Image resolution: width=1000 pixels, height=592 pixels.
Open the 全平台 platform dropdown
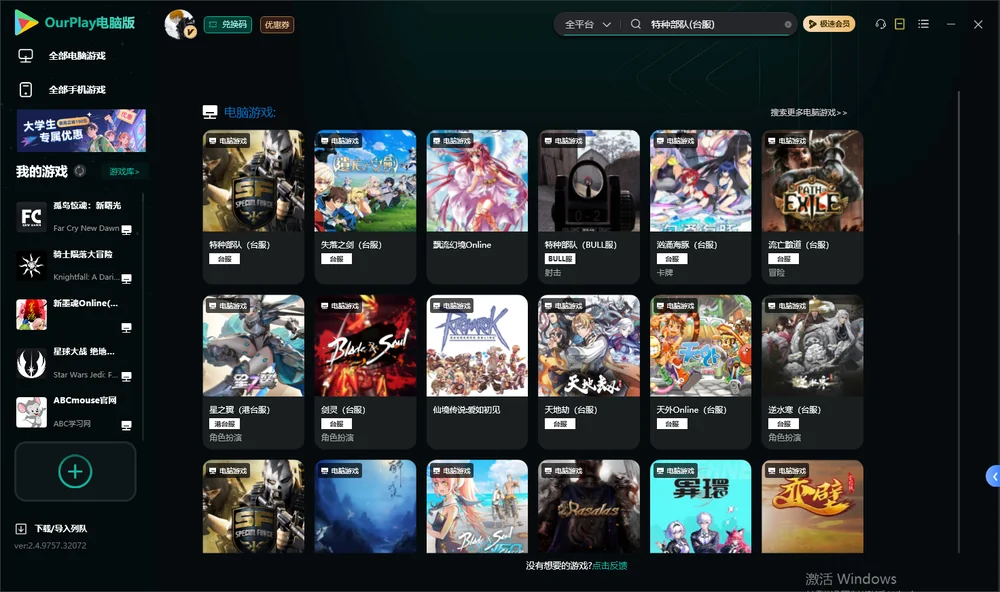point(587,24)
